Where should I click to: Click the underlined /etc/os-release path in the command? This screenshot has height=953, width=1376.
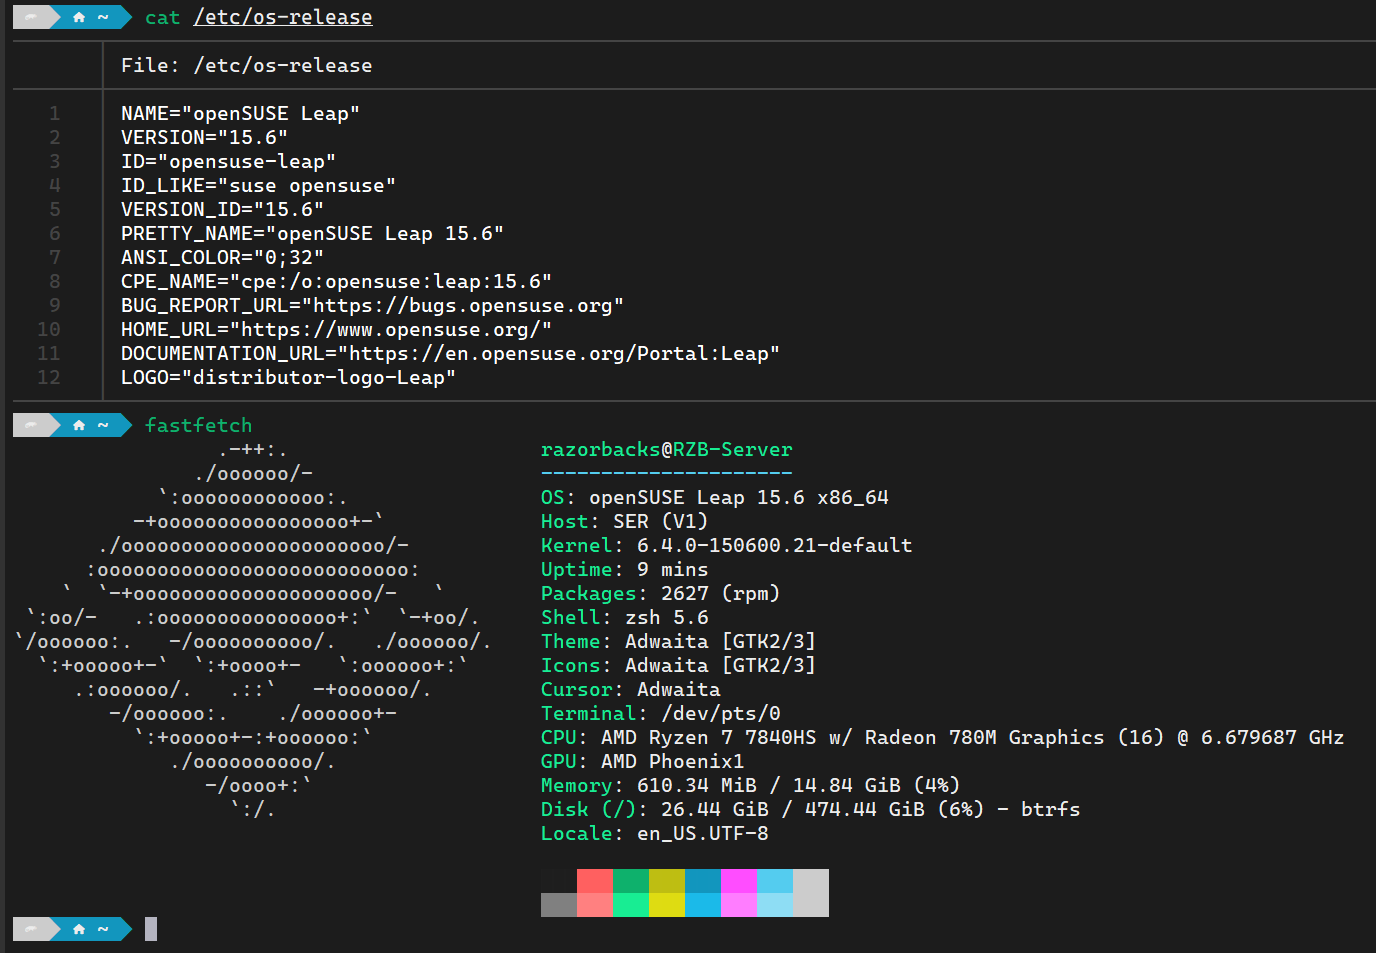tap(283, 17)
